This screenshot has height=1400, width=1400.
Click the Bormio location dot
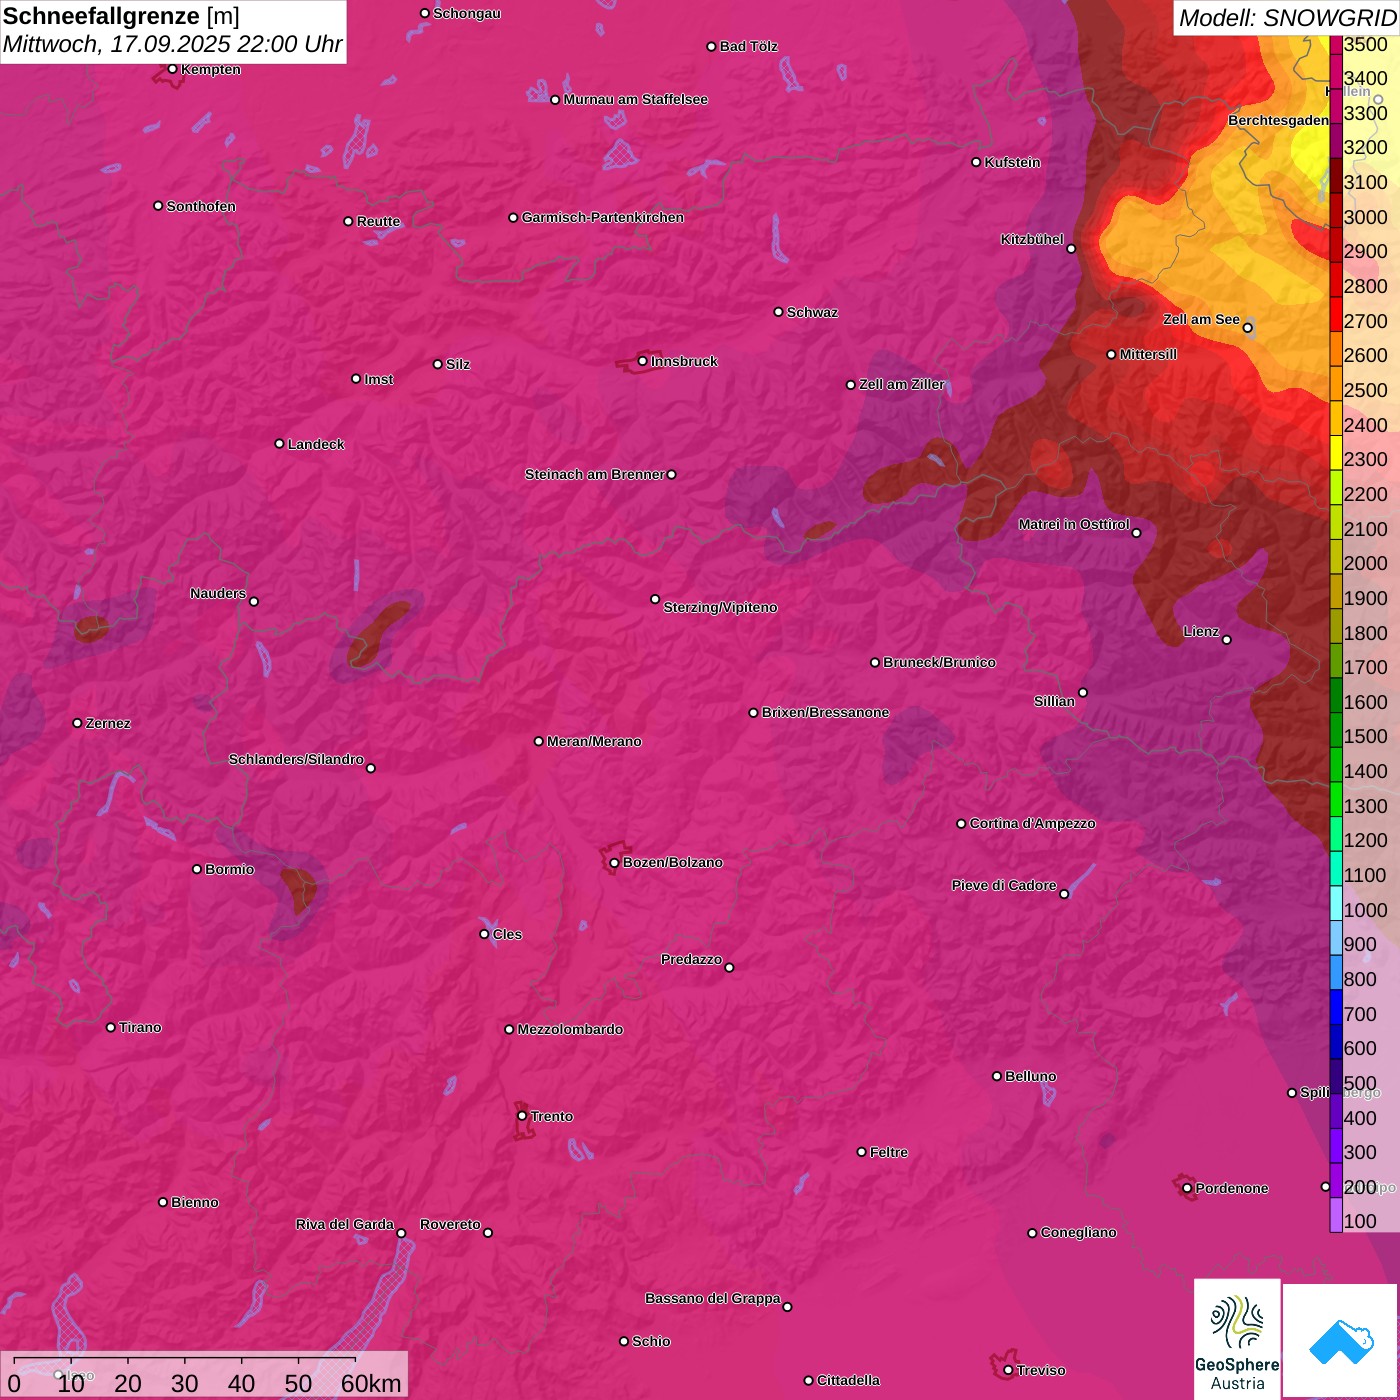(197, 869)
